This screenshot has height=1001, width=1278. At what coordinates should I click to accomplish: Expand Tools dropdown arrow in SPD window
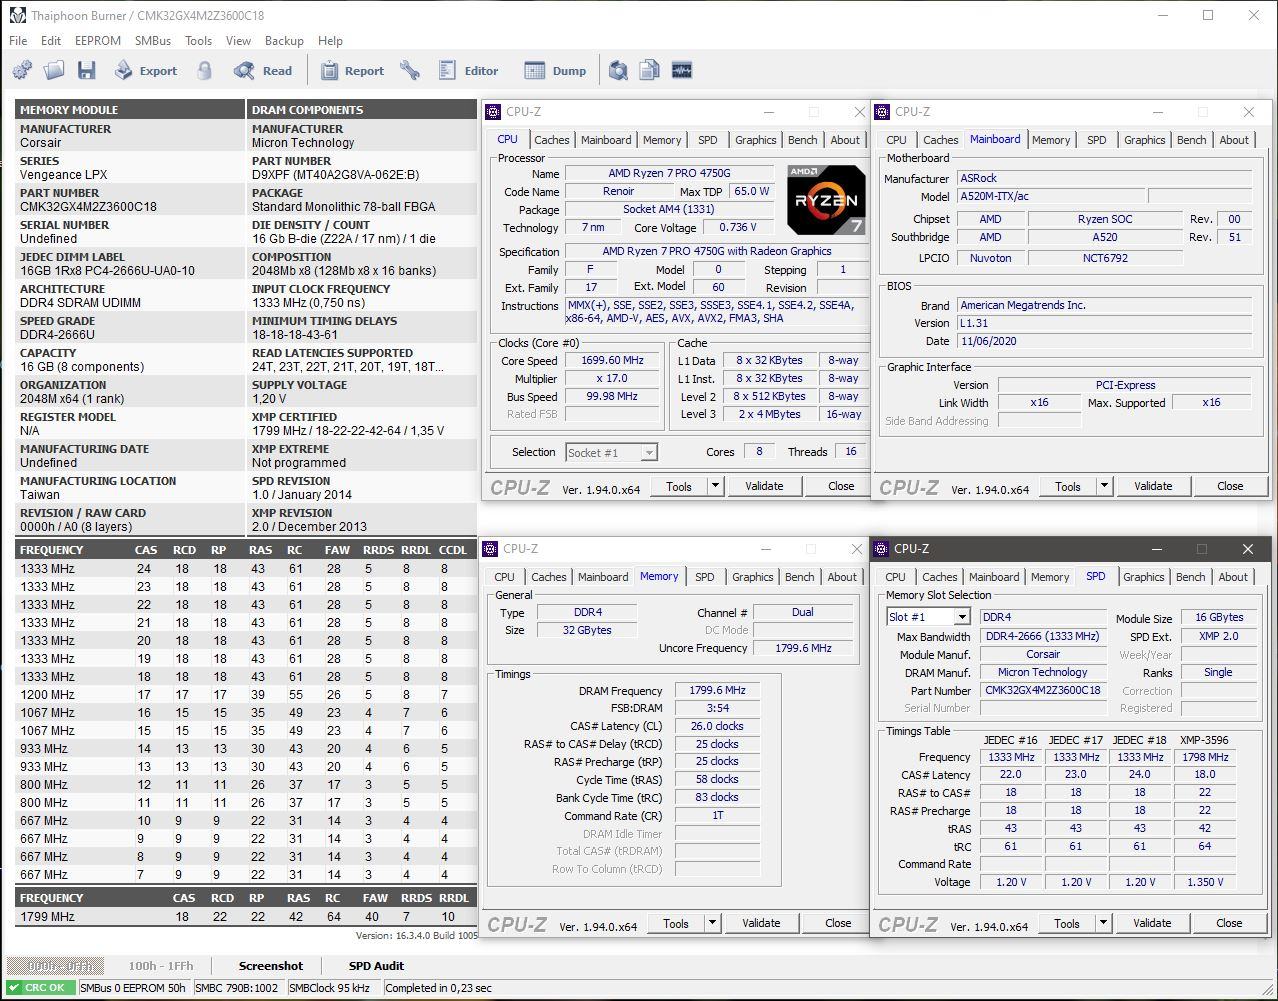(x=1103, y=923)
